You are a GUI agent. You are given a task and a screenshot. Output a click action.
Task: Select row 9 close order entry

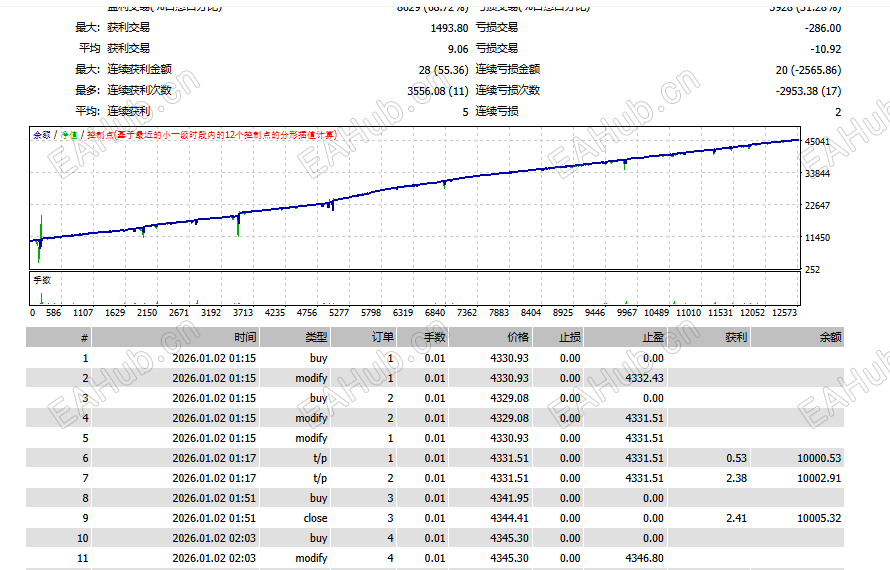click(x=435, y=518)
